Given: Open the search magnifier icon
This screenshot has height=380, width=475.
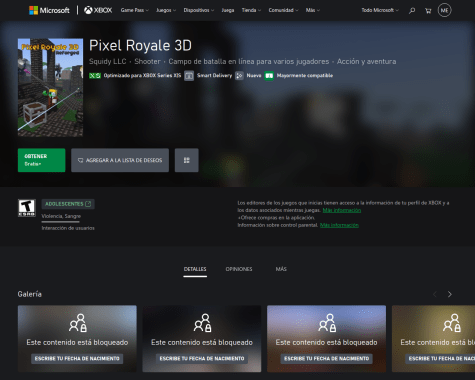Looking at the screenshot, I should coord(412,10).
